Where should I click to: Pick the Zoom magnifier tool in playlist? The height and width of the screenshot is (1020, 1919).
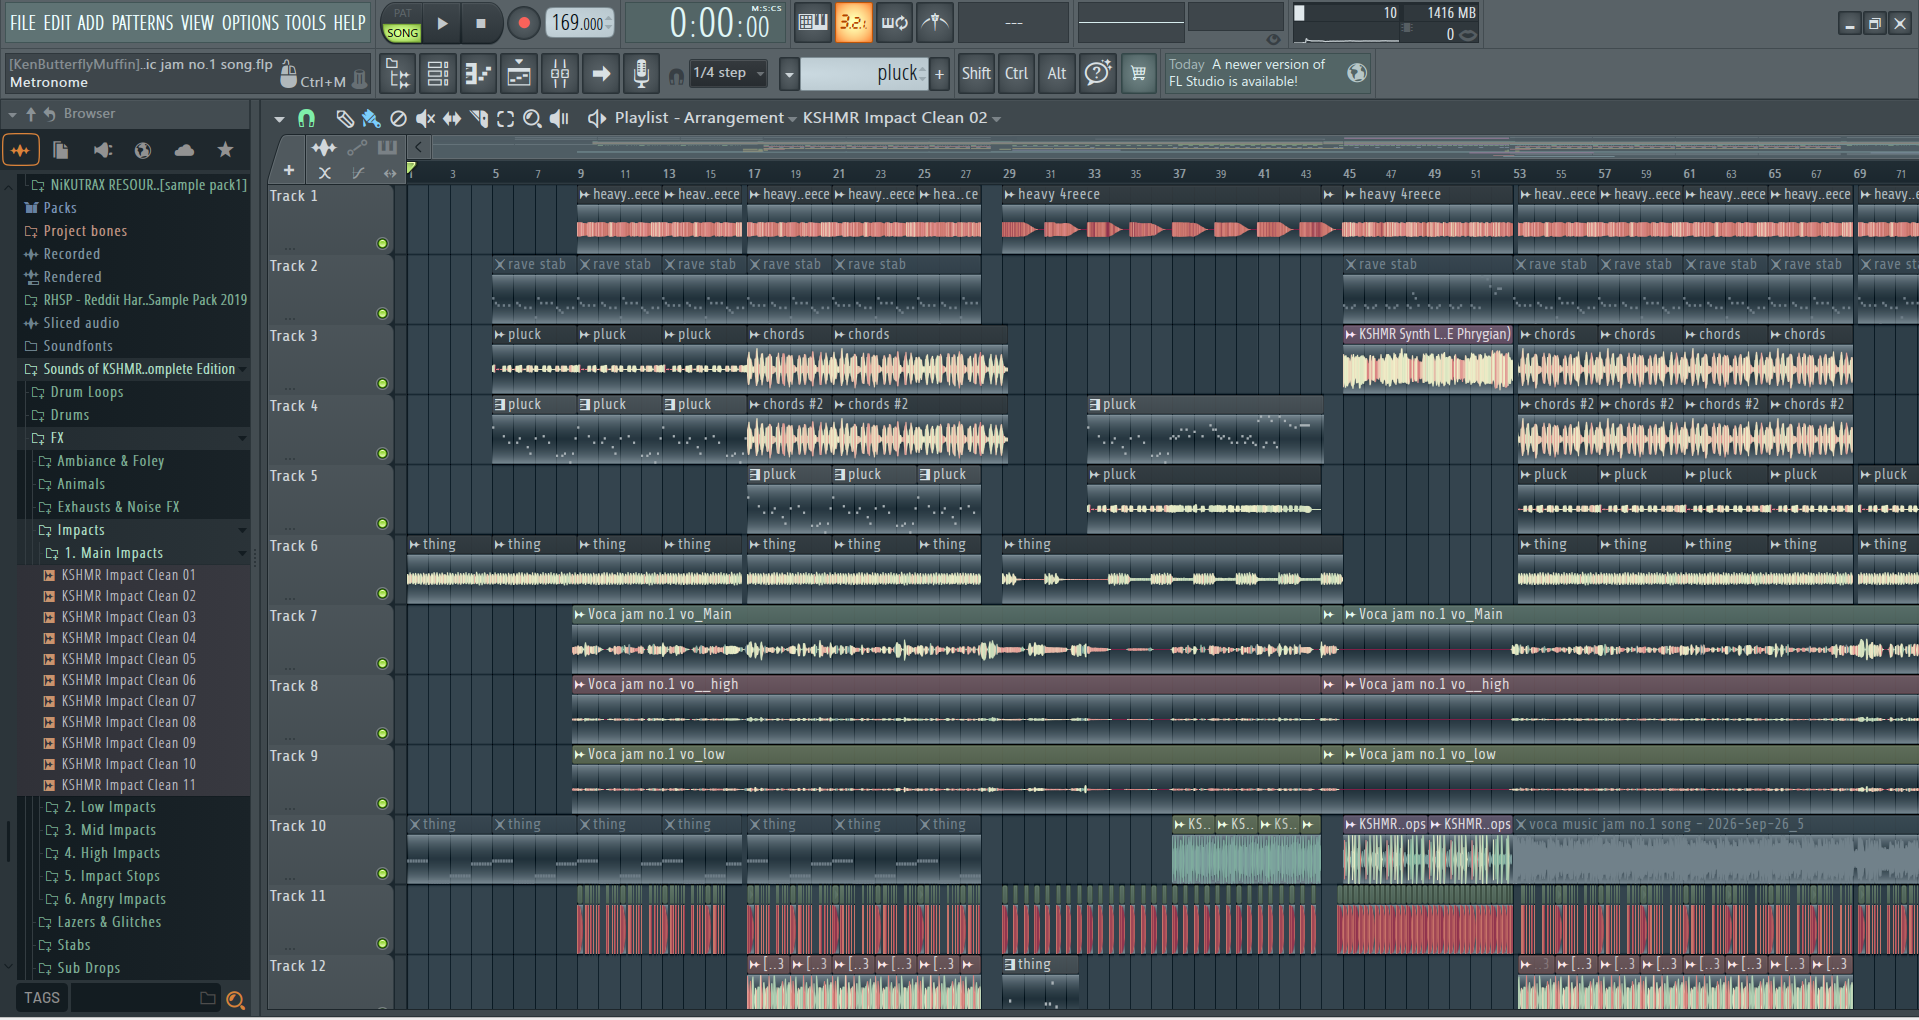coord(533,119)
